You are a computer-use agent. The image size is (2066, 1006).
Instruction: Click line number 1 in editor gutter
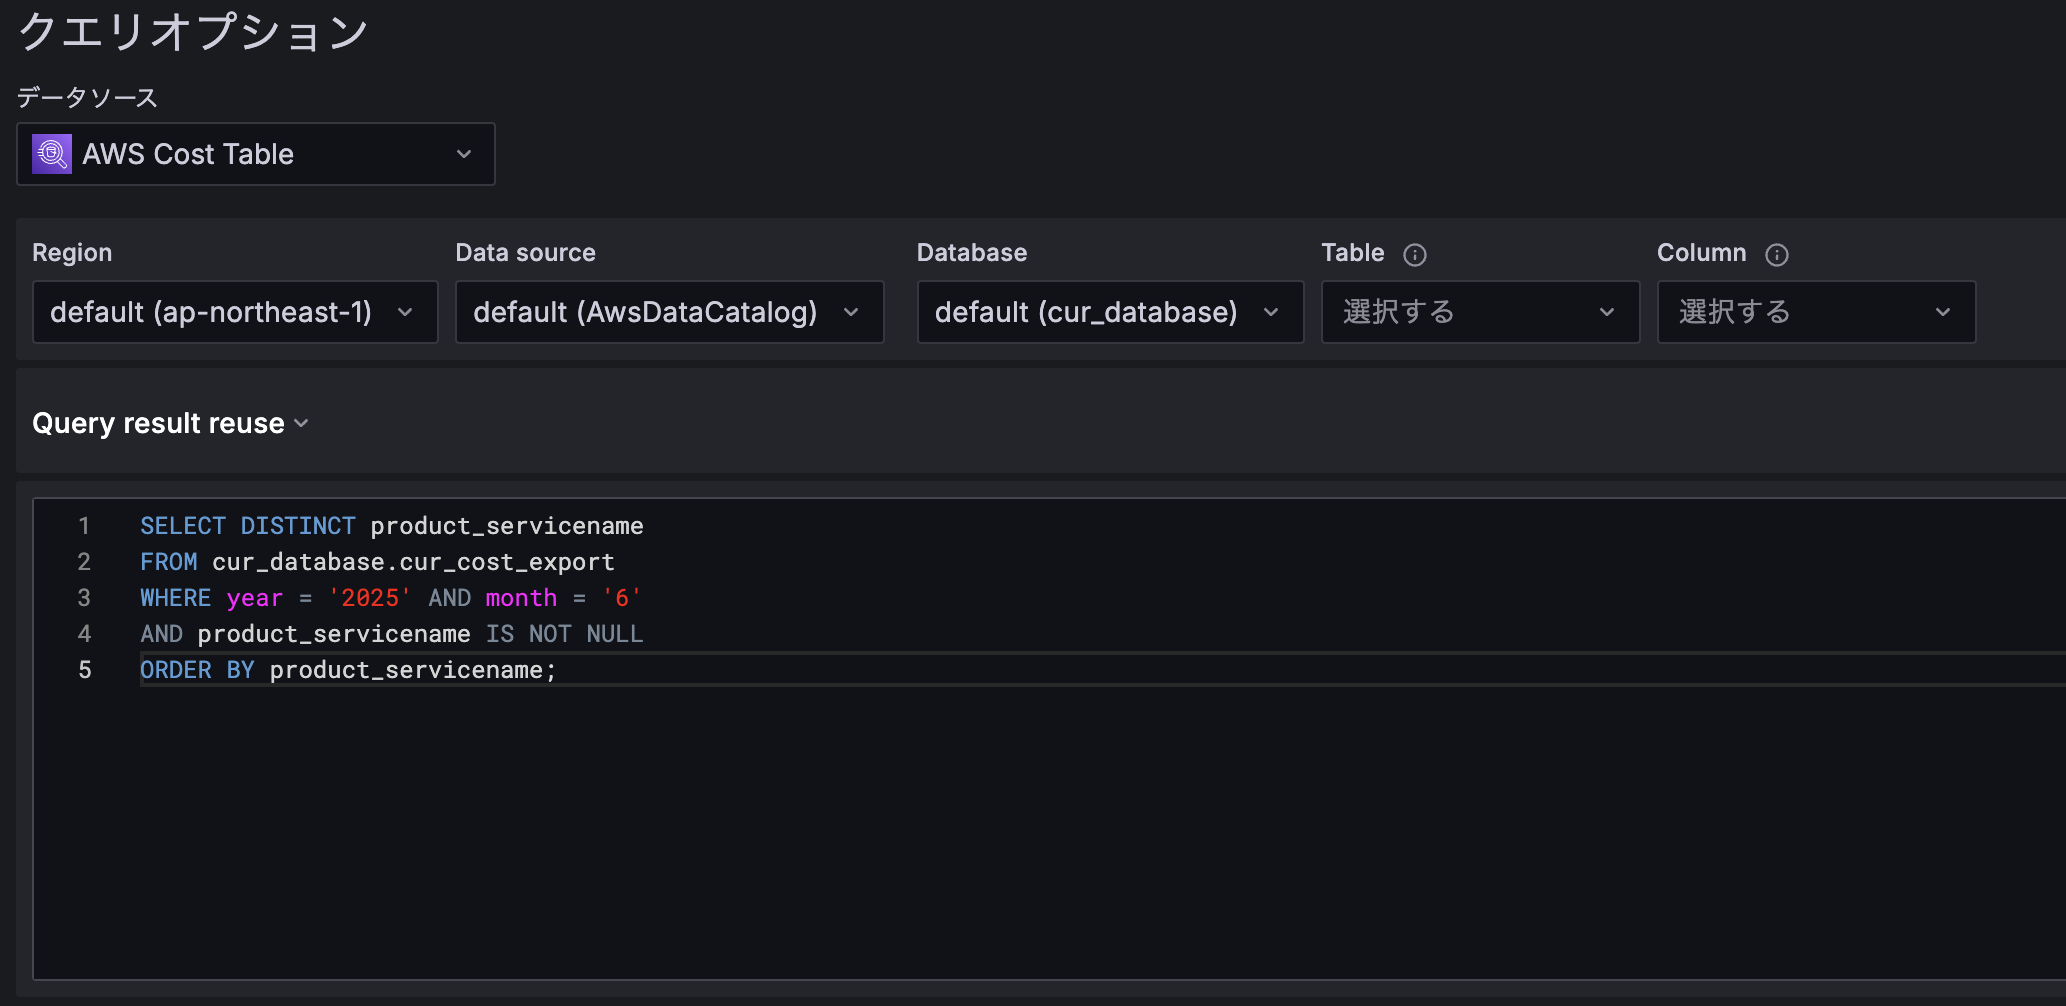(x=85, y=526)
